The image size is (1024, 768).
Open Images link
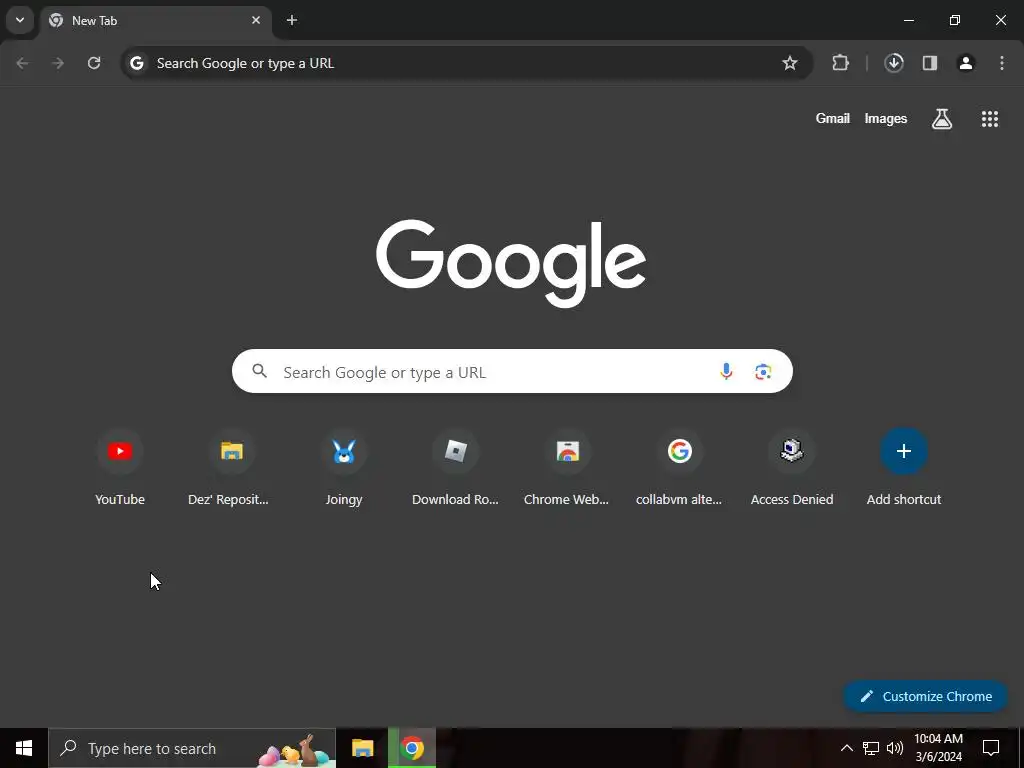tap(886, 118)
